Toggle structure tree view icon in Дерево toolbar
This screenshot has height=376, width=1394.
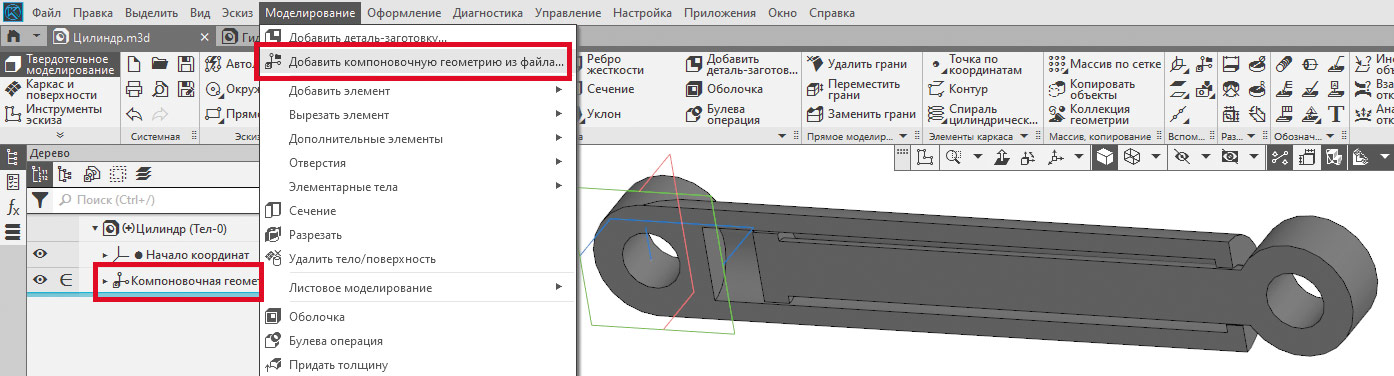click(65, 173)
